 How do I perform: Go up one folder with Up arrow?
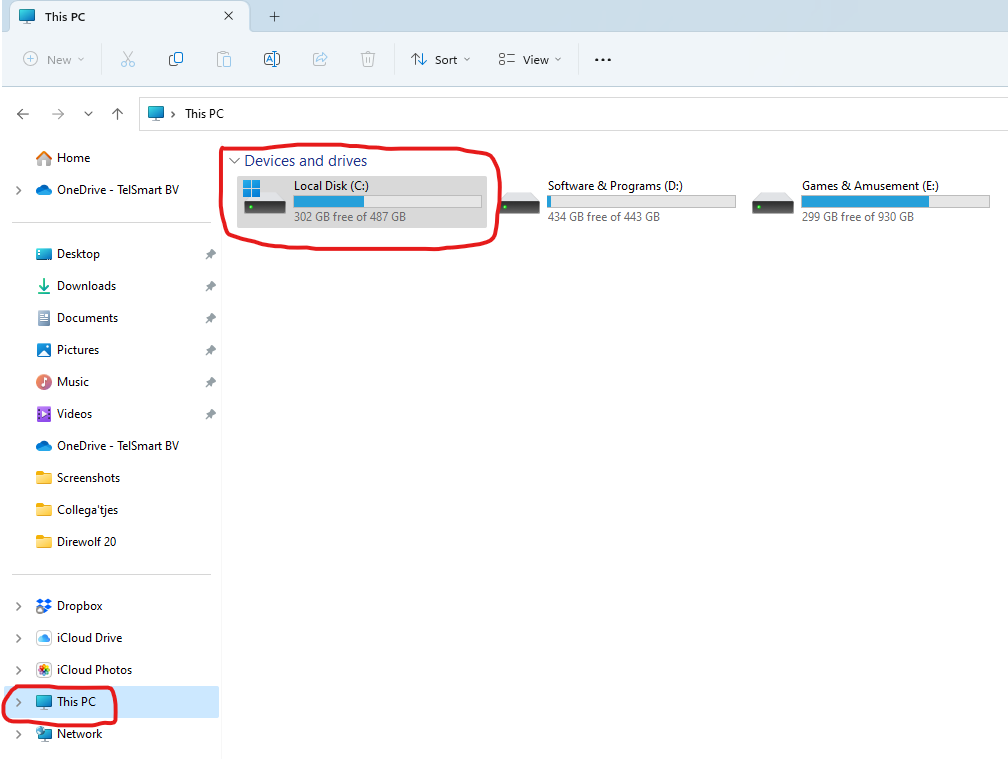pos(118,114)
